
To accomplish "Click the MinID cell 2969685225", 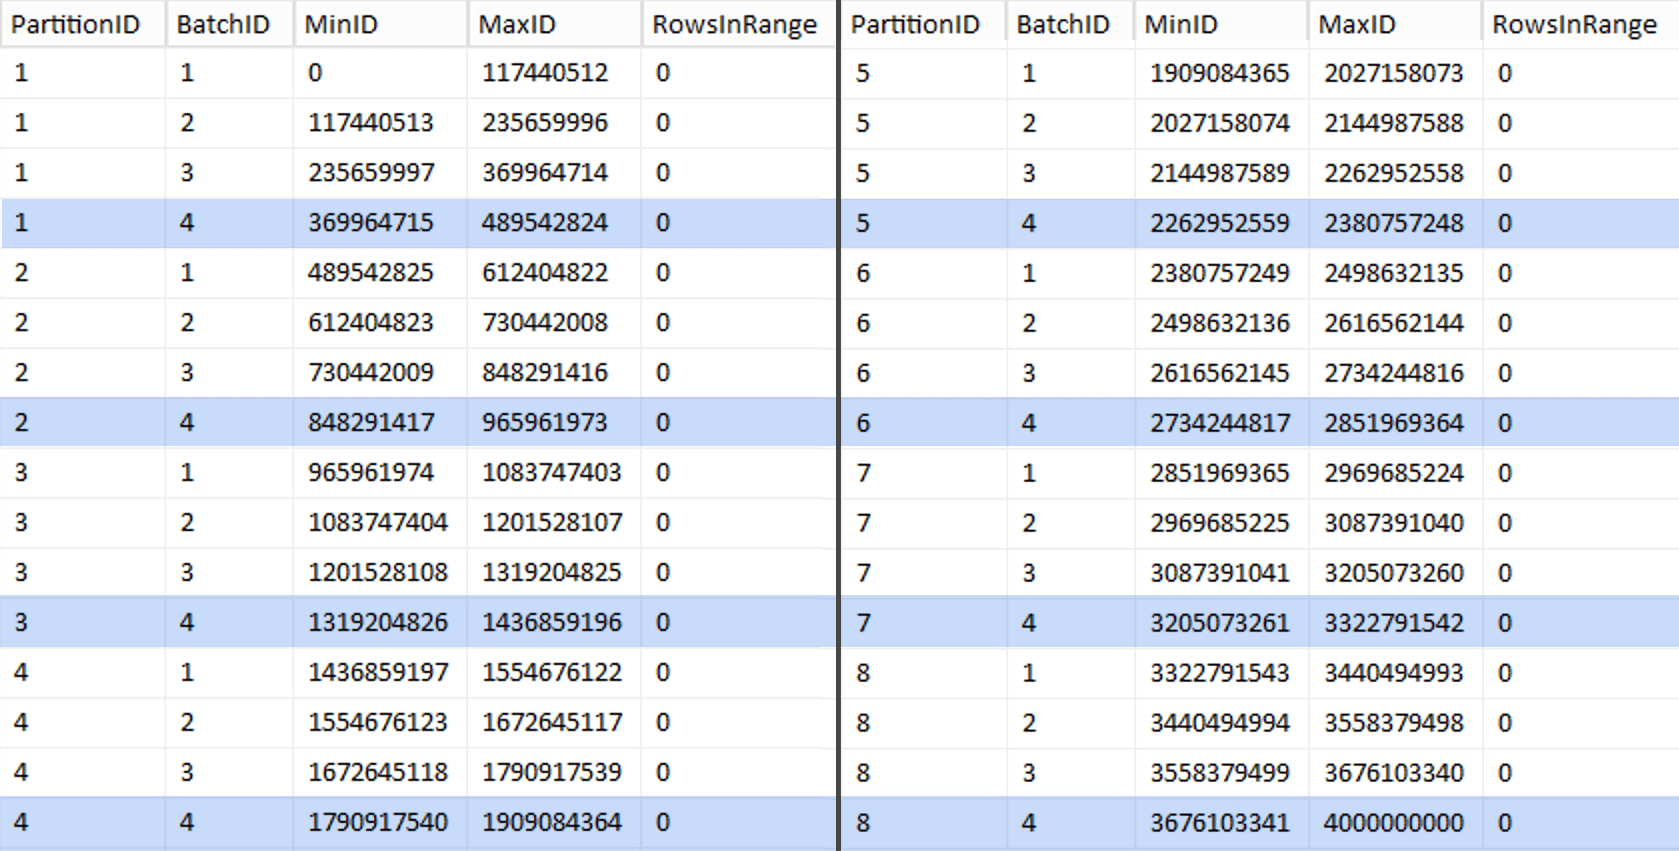I will pos(1221,523).
